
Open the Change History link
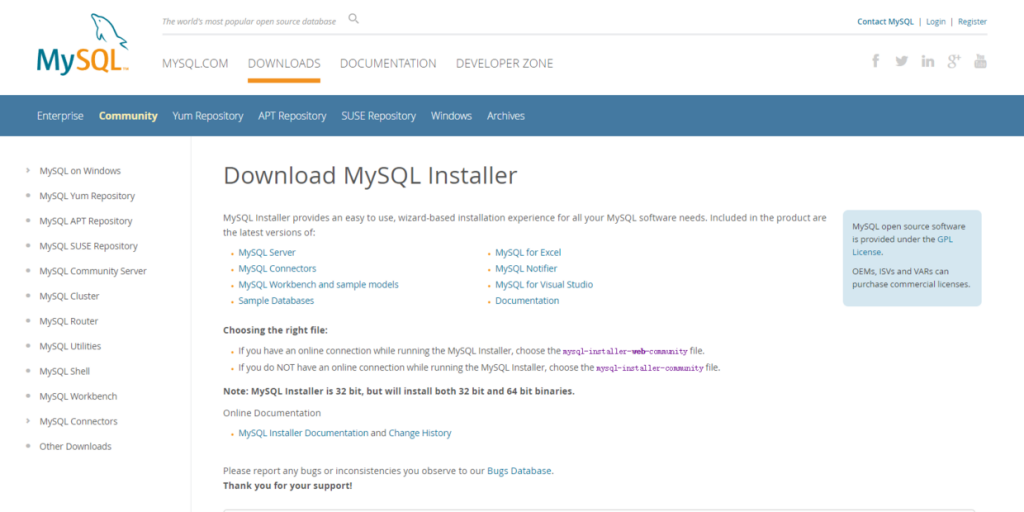tap(420, 433)
